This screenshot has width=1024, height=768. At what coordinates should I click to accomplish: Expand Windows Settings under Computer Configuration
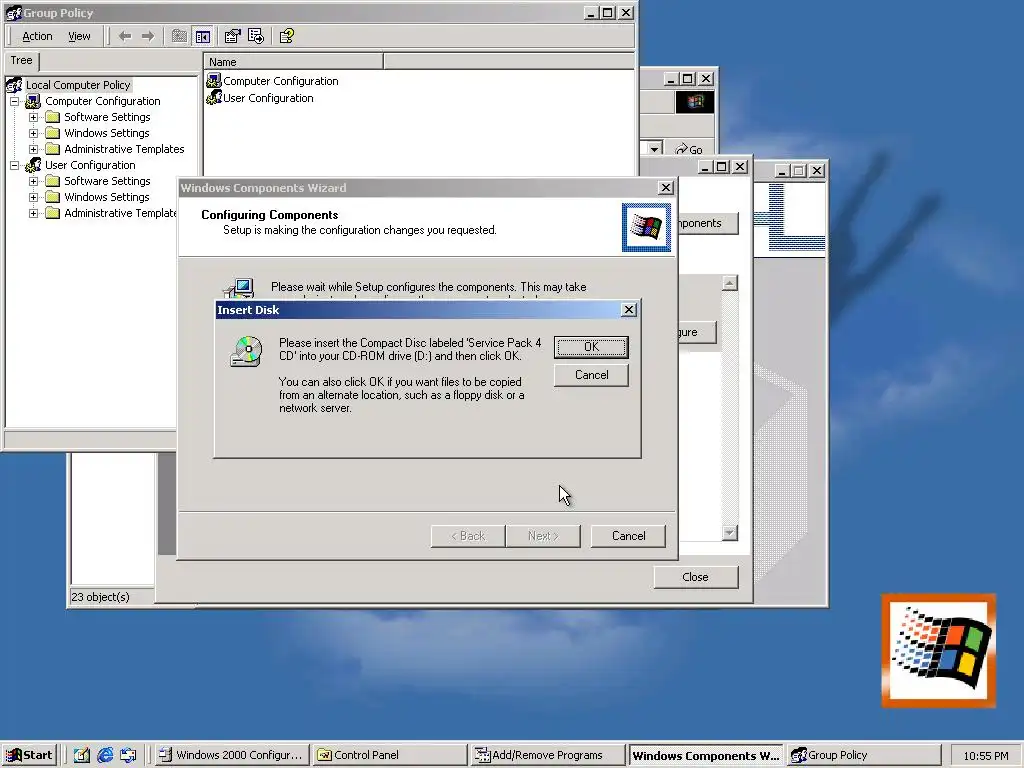tap(33, 133)
